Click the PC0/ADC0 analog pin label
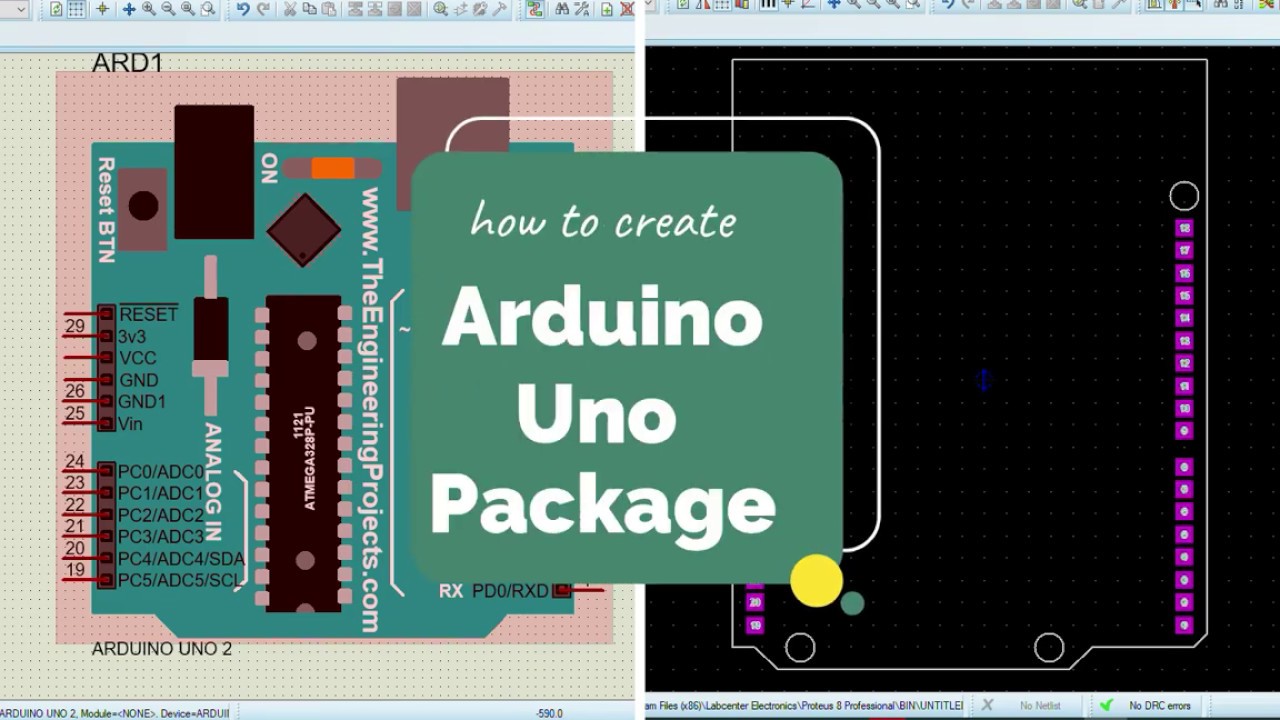Screen dimensions: 1280x720 coord(161,472)
